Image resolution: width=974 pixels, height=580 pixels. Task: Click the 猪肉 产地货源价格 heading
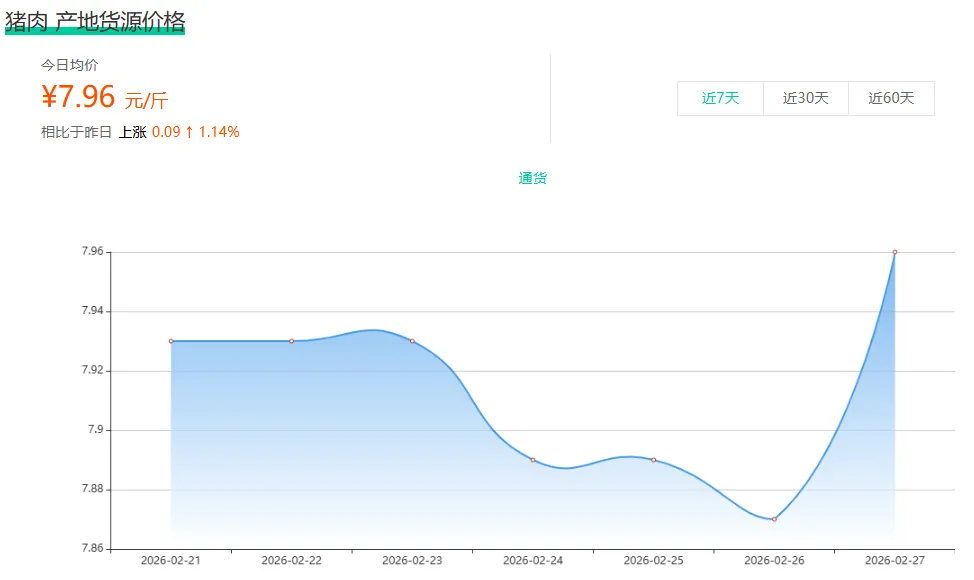(x=95, y=21)
